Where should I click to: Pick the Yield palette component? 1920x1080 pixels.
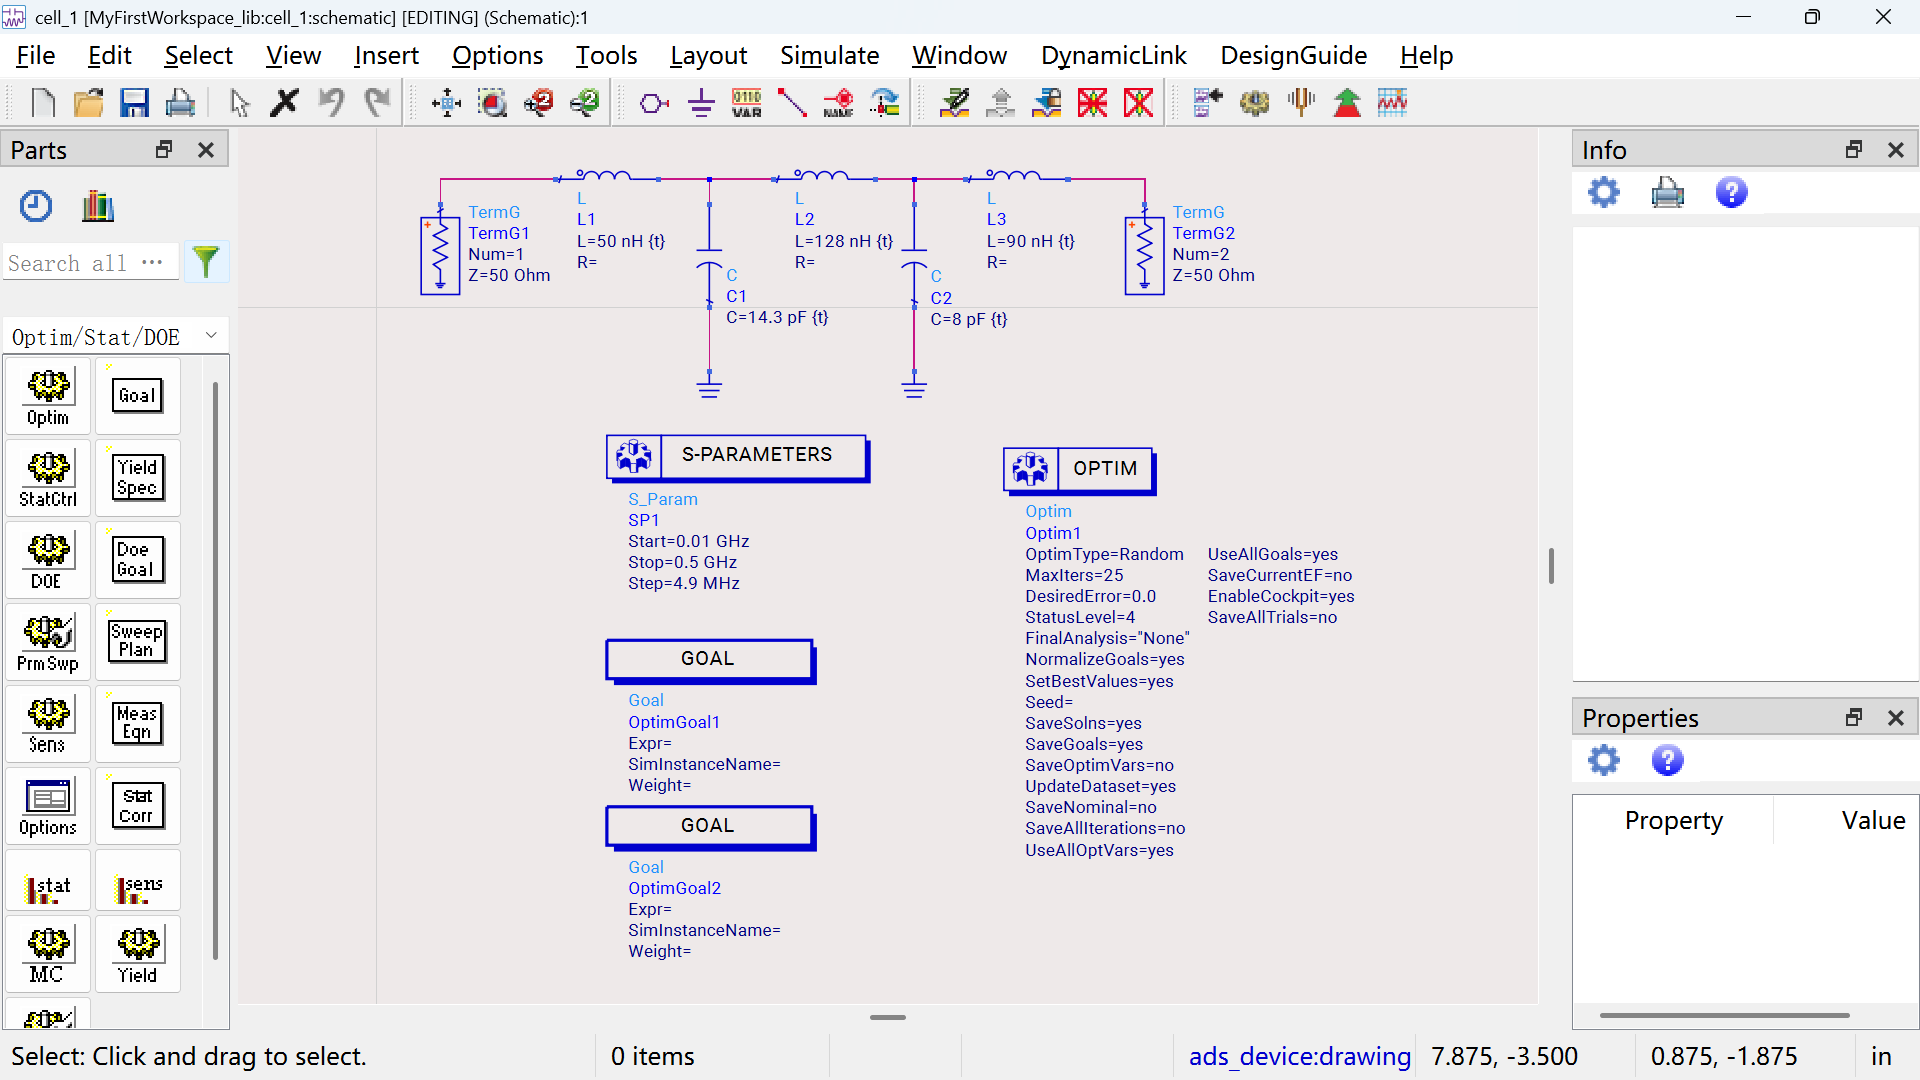[138, 955]
